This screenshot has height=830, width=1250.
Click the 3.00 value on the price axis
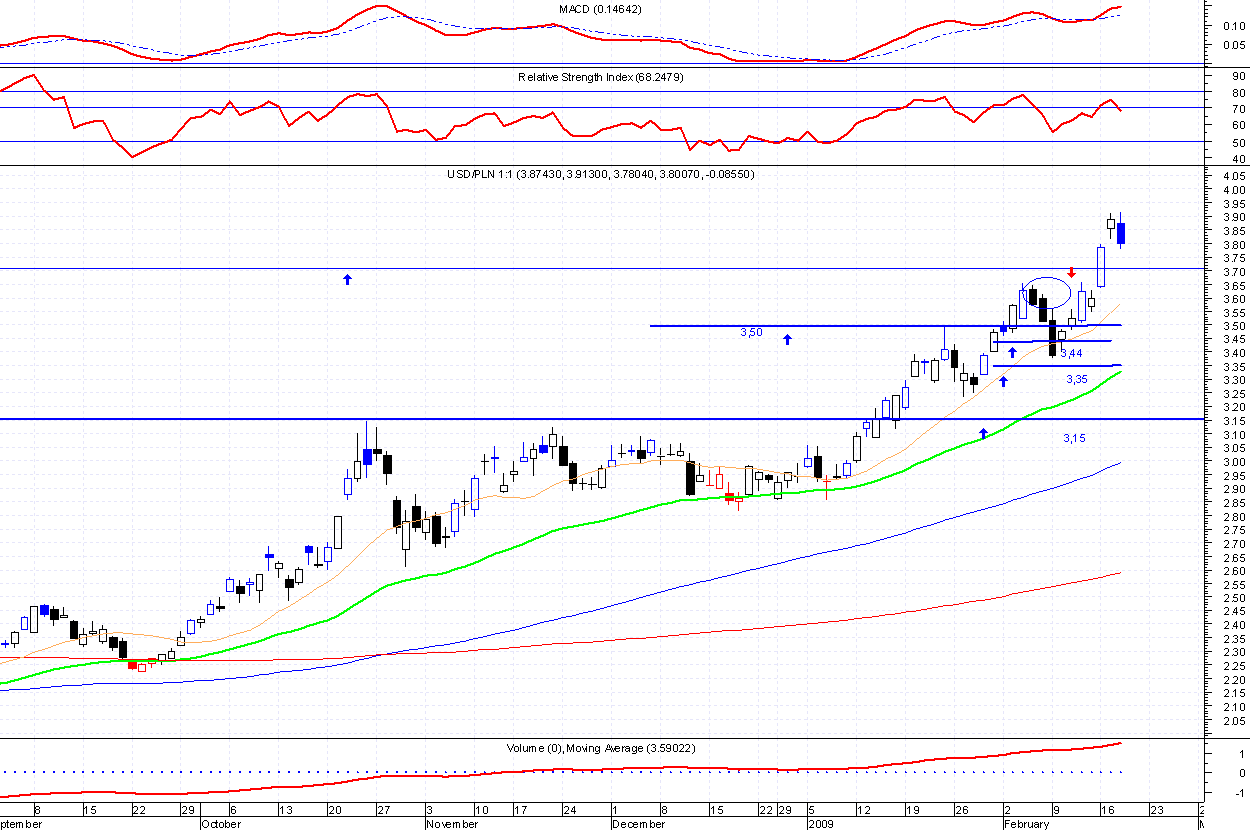(x=1233, y=463)
